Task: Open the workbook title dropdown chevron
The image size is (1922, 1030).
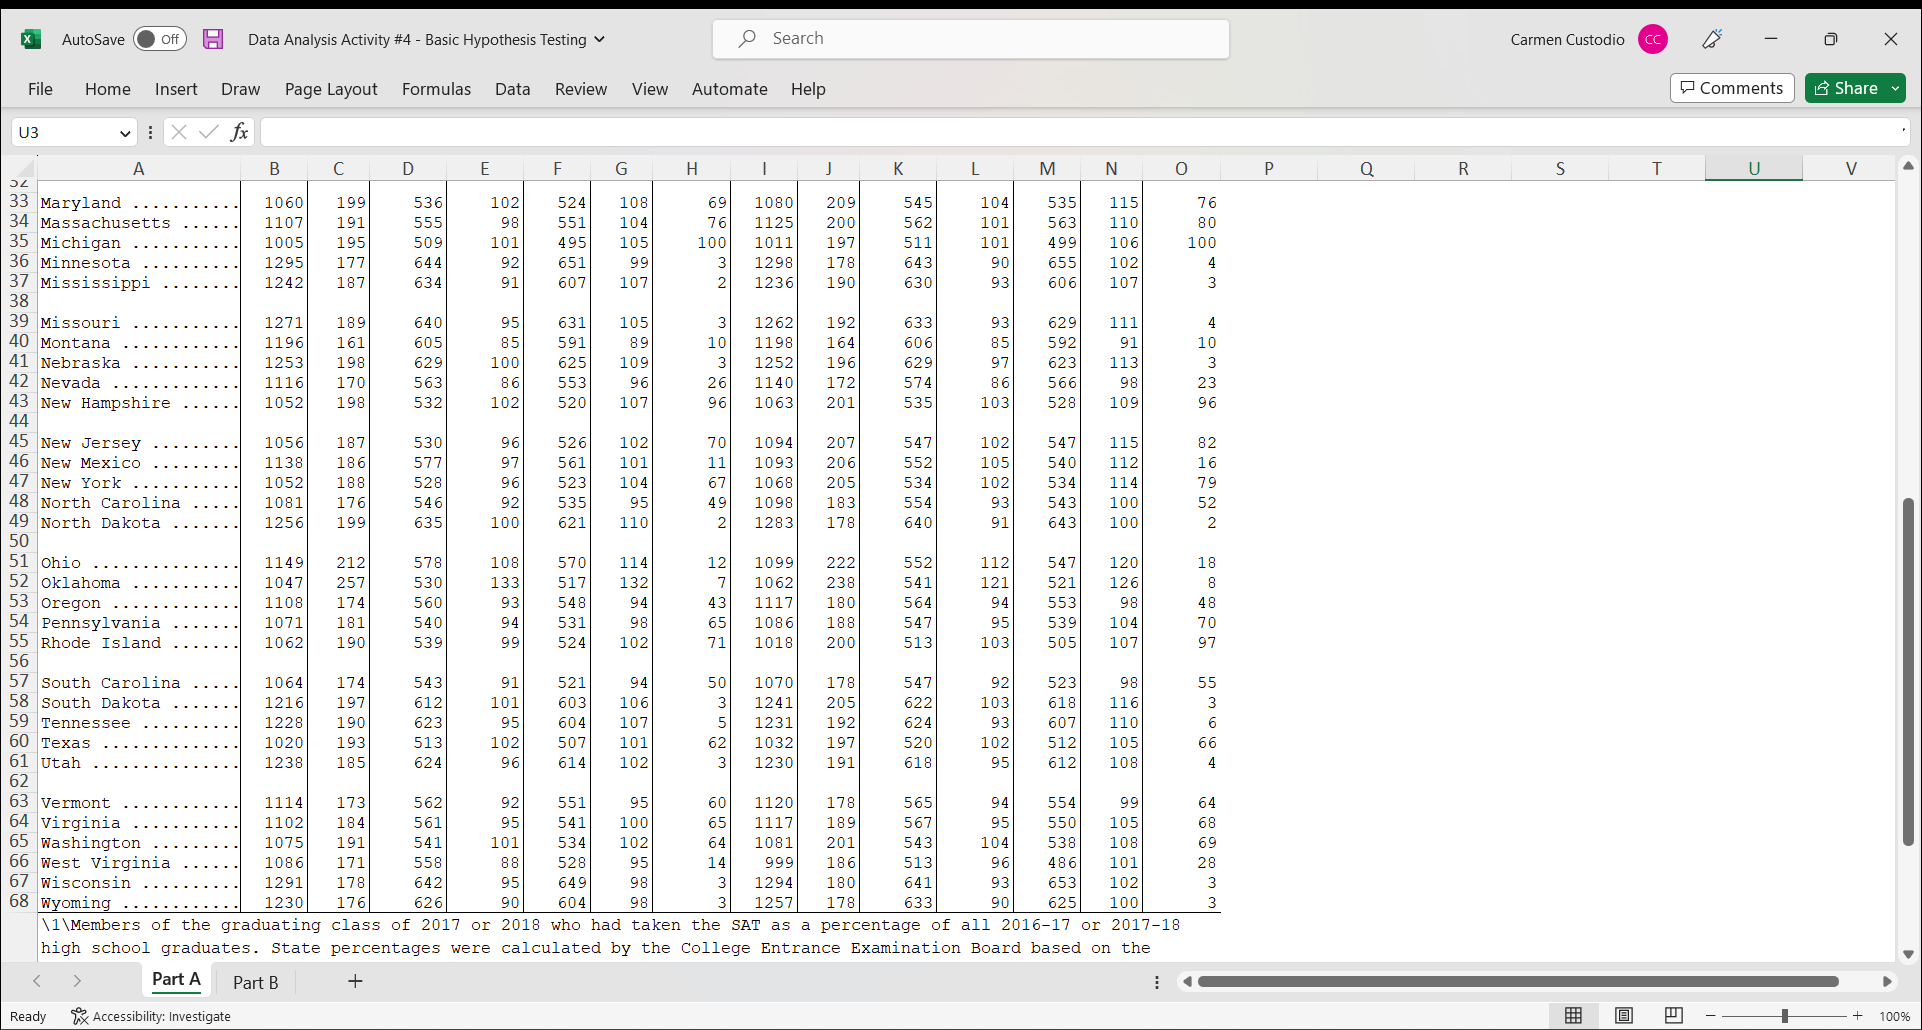Action: pyautogui.click(x=598, y=40)
